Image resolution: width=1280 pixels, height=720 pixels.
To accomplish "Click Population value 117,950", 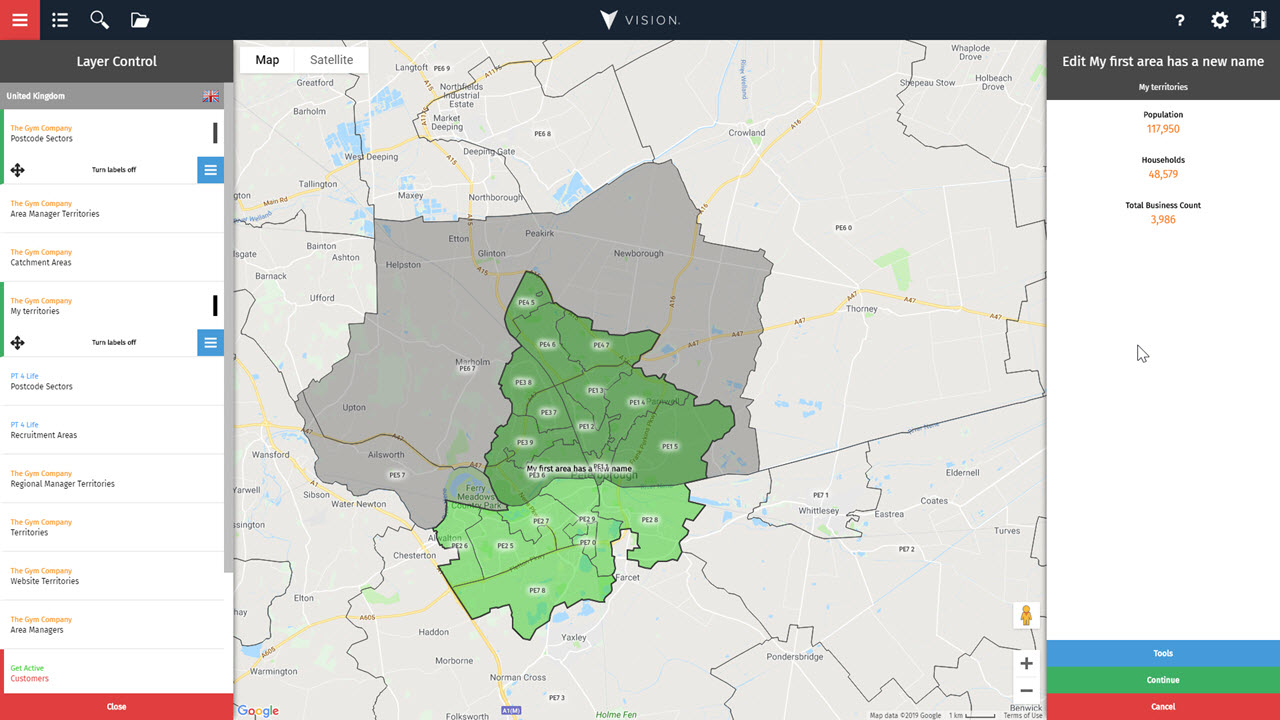I will 1163,129.
